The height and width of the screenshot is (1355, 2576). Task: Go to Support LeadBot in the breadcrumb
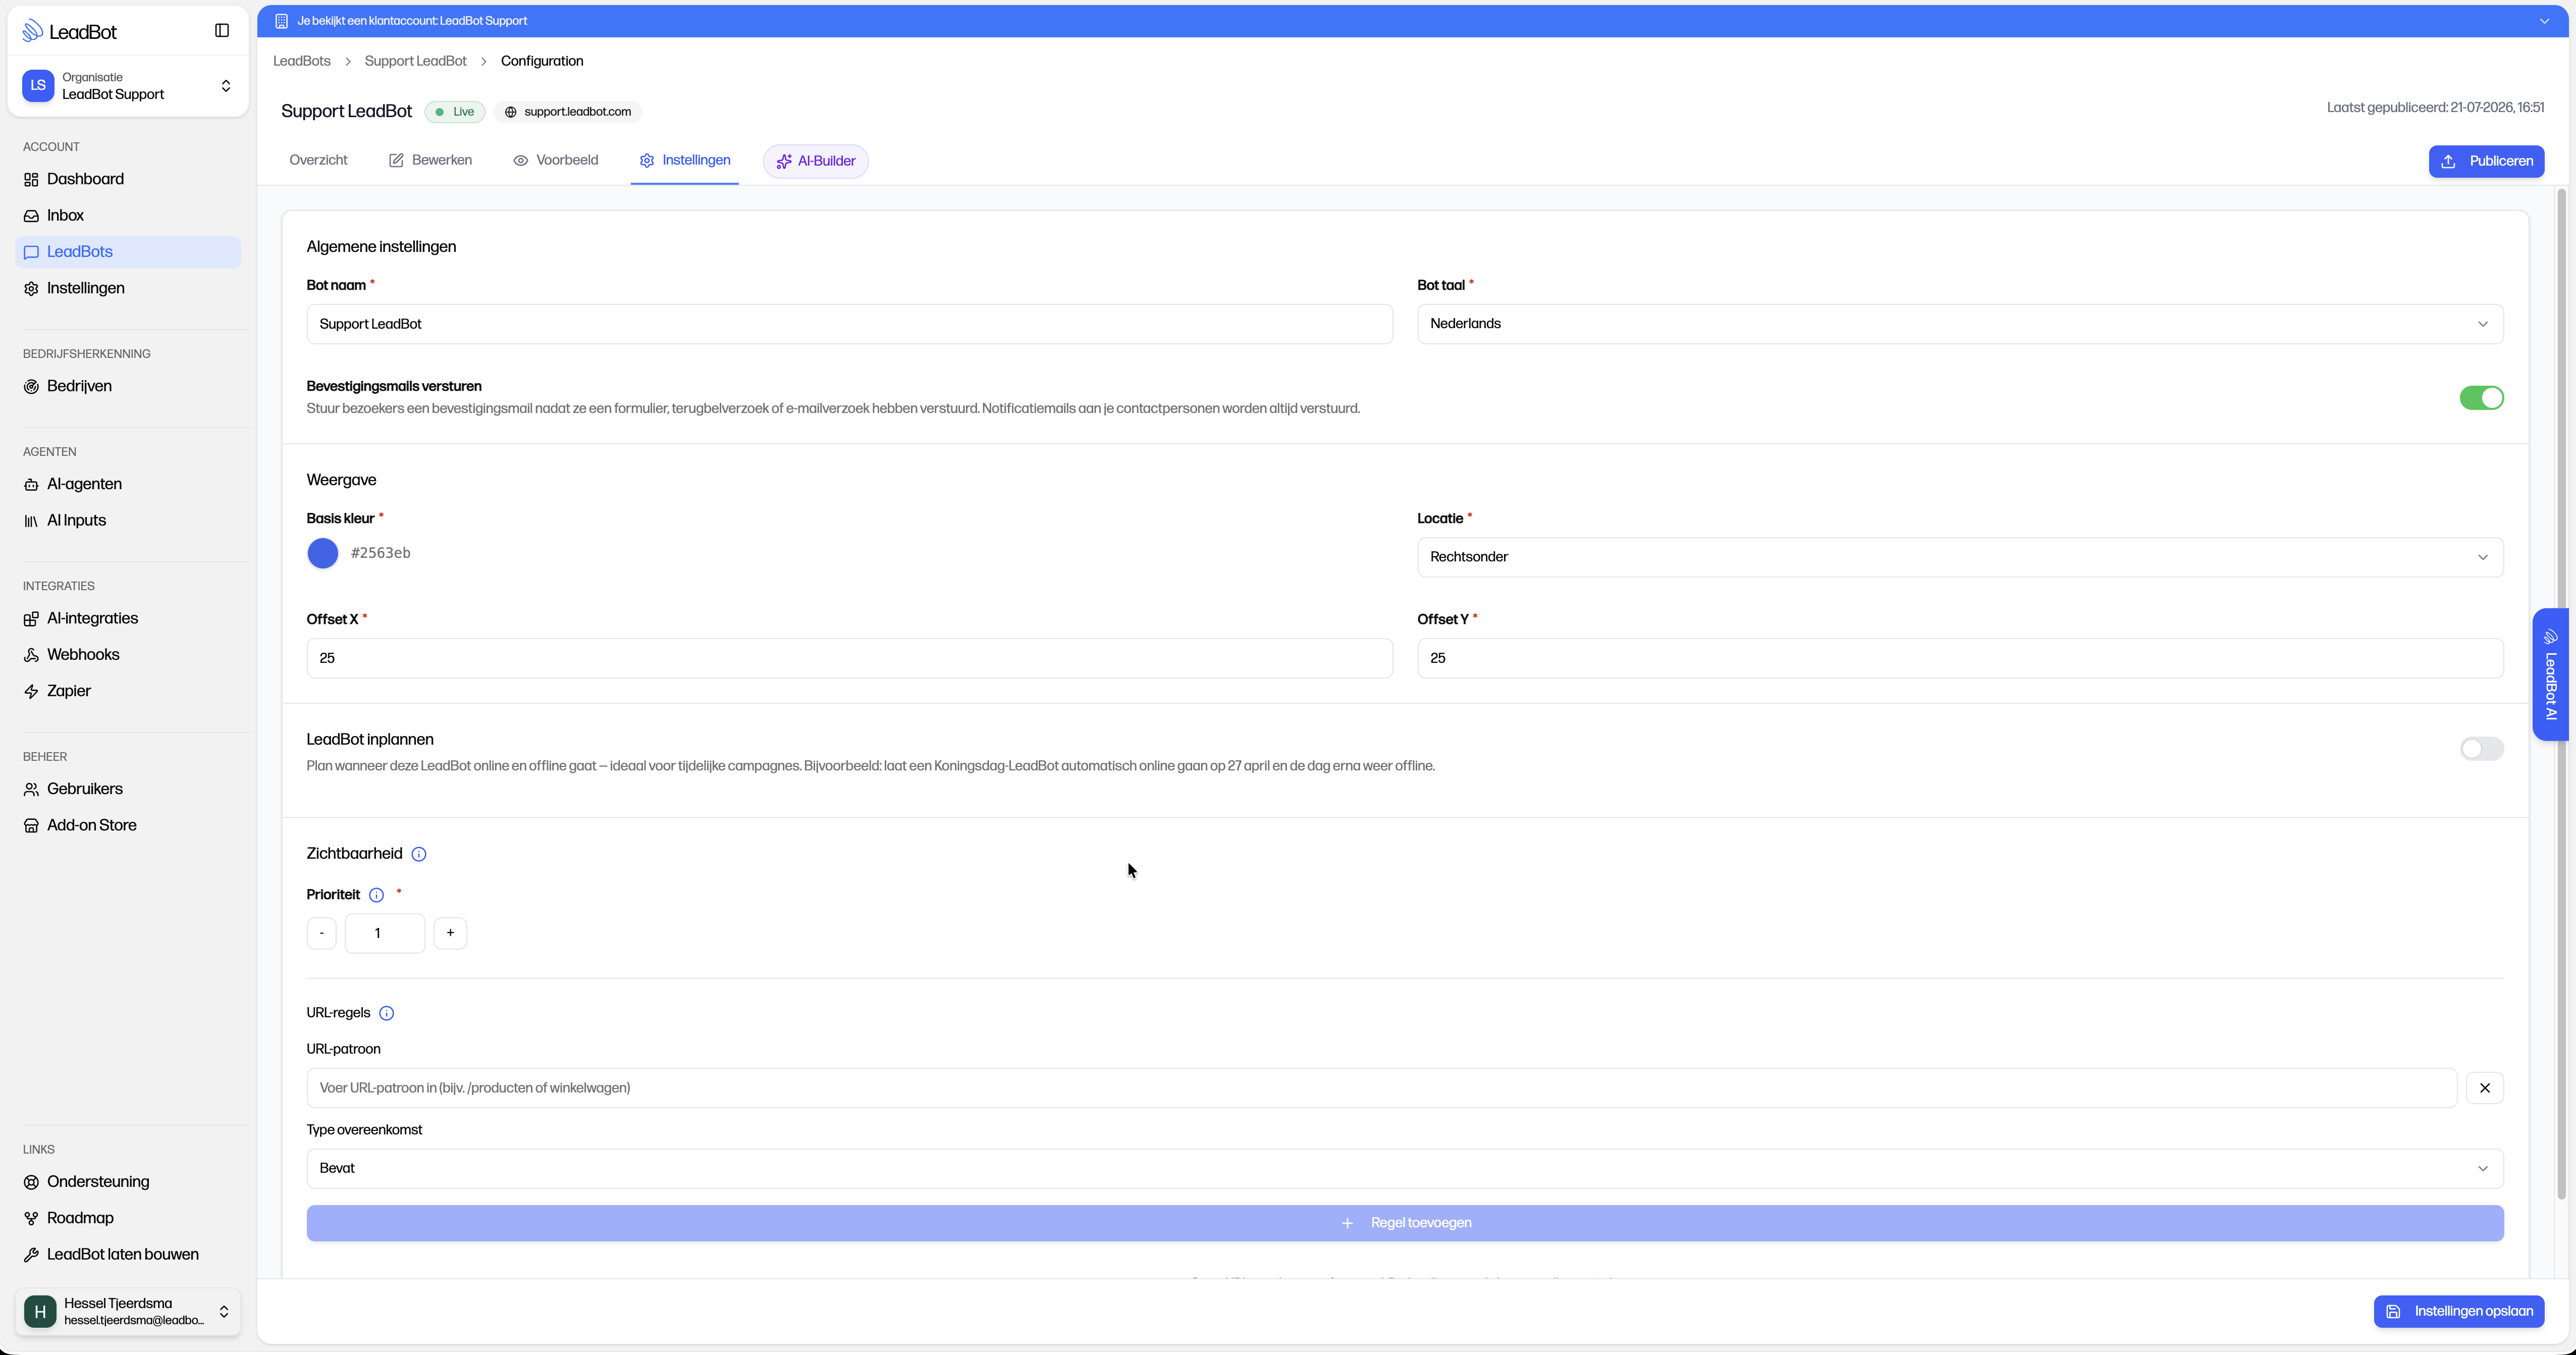pos(415,61)
